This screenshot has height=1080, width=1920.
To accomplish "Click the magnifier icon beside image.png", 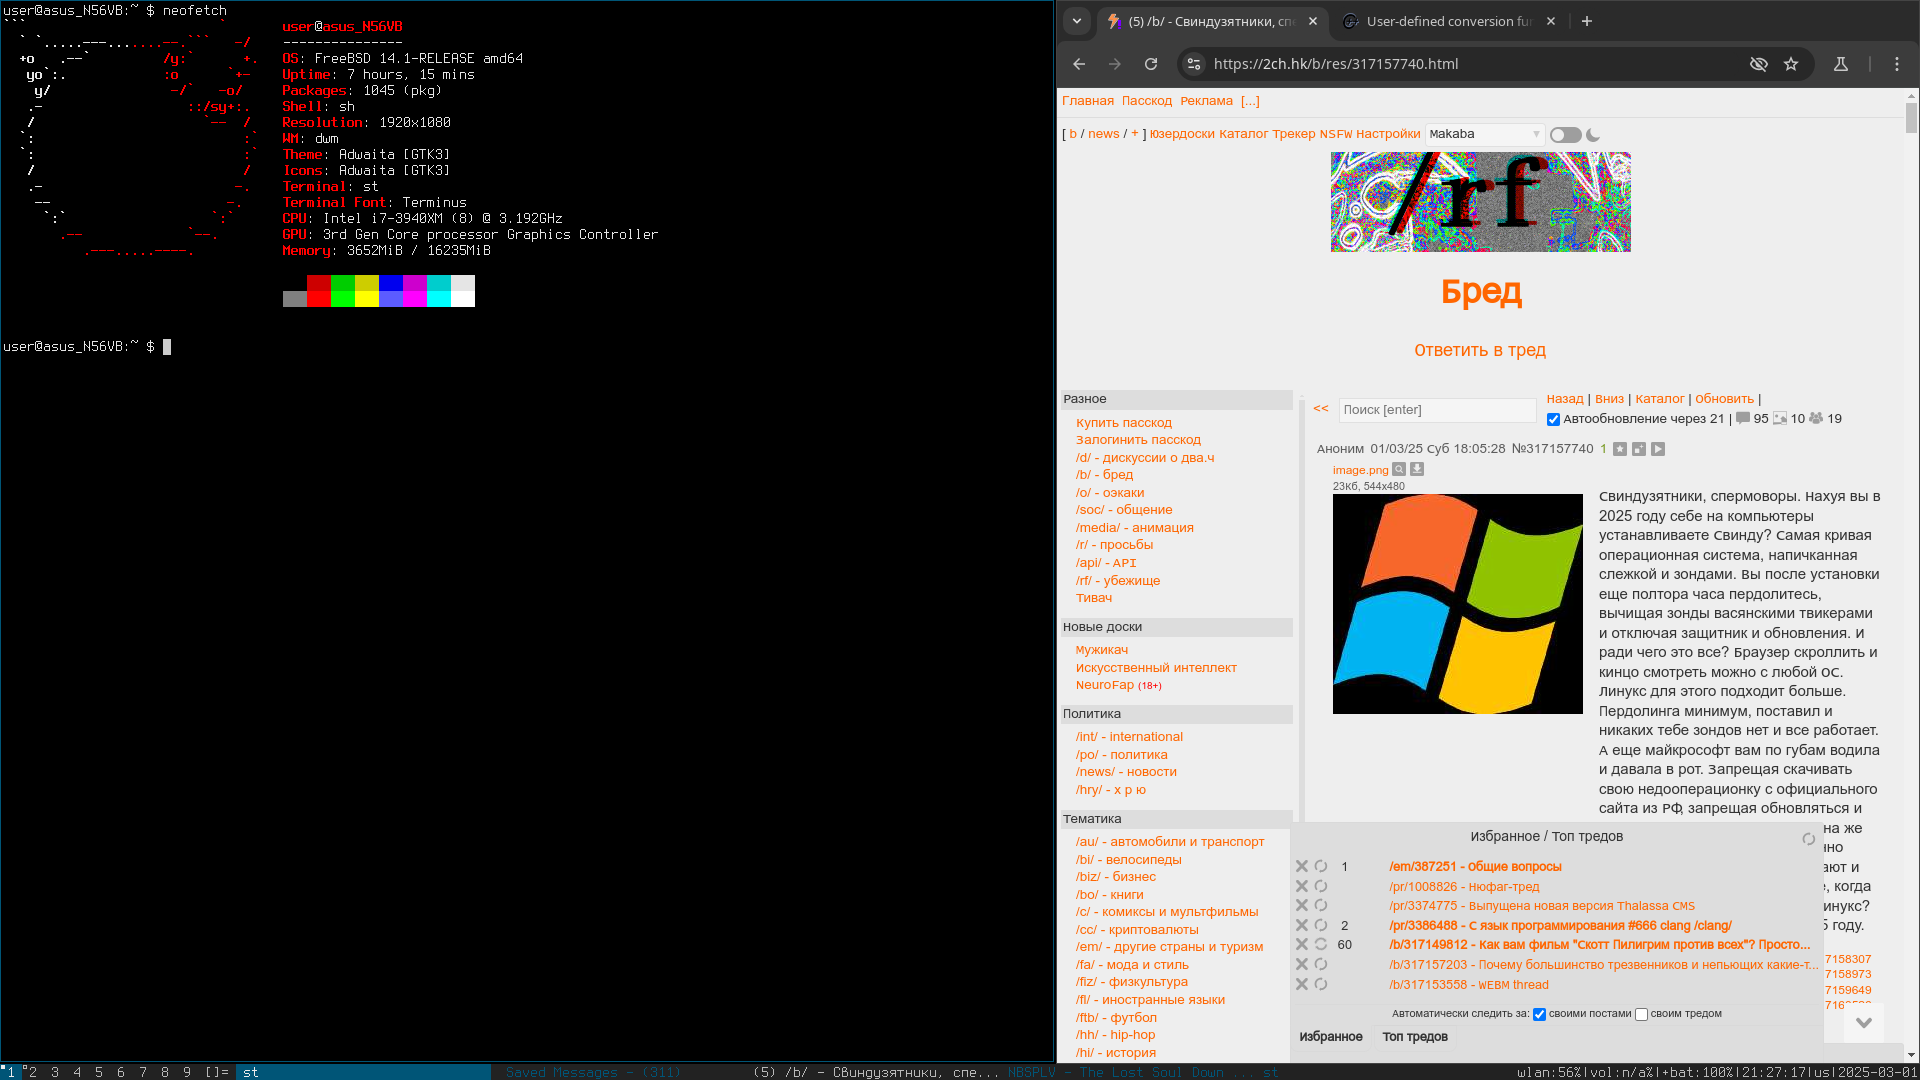I will click(x=1399, y=470).
